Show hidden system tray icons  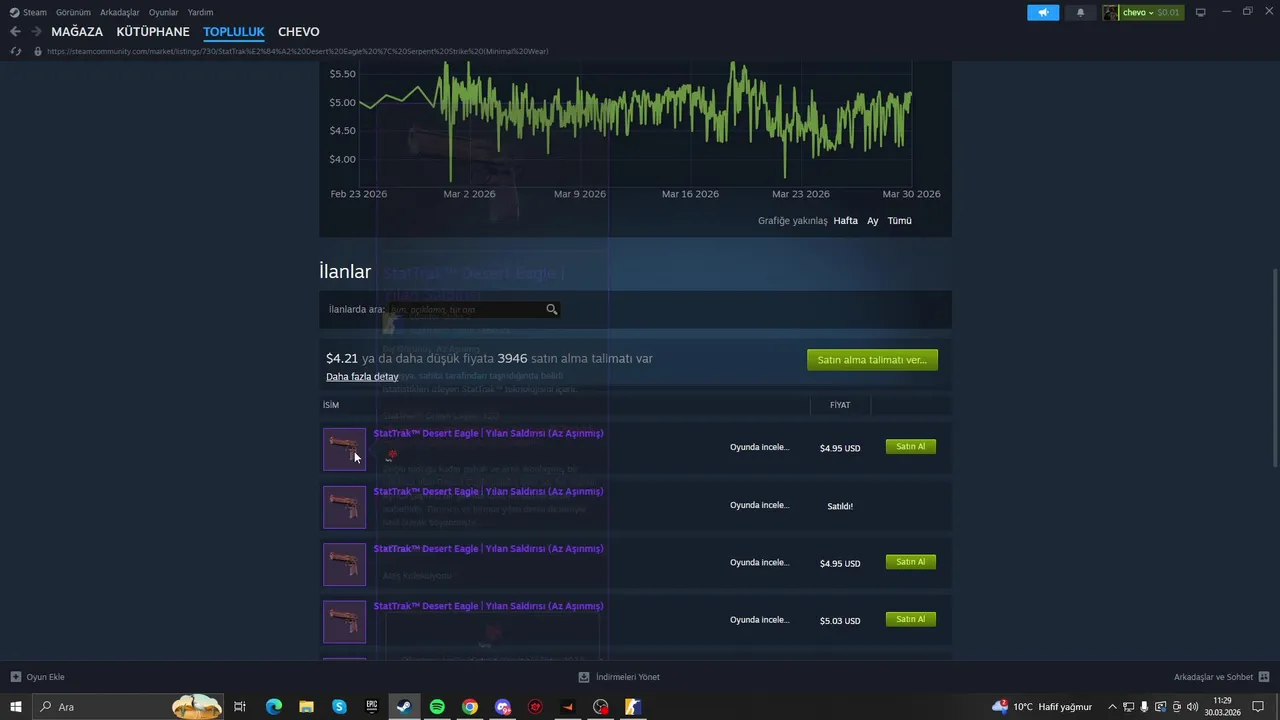click(1112, 707)
